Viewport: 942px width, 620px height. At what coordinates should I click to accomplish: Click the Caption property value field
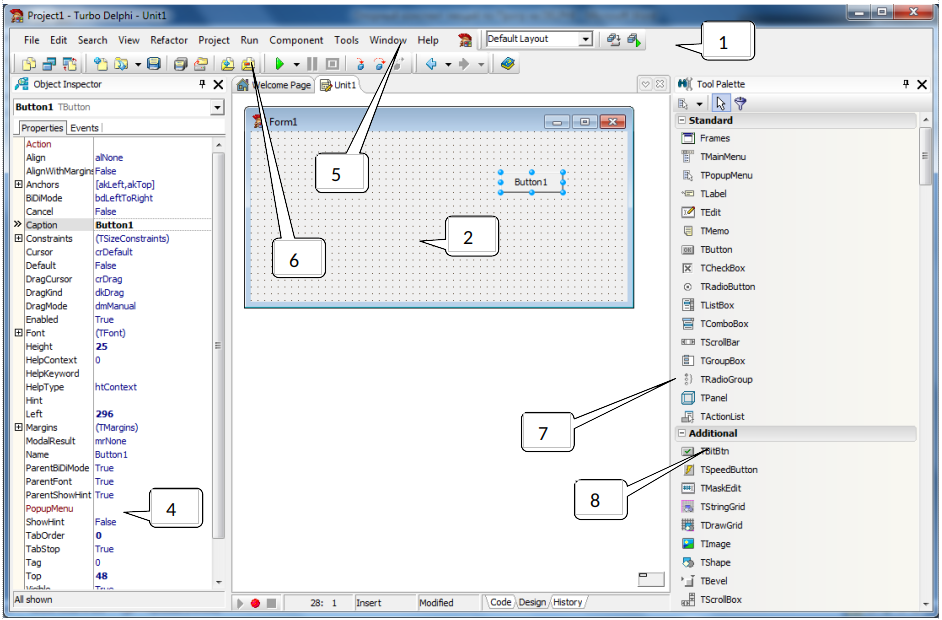click(x=150, y=225)
